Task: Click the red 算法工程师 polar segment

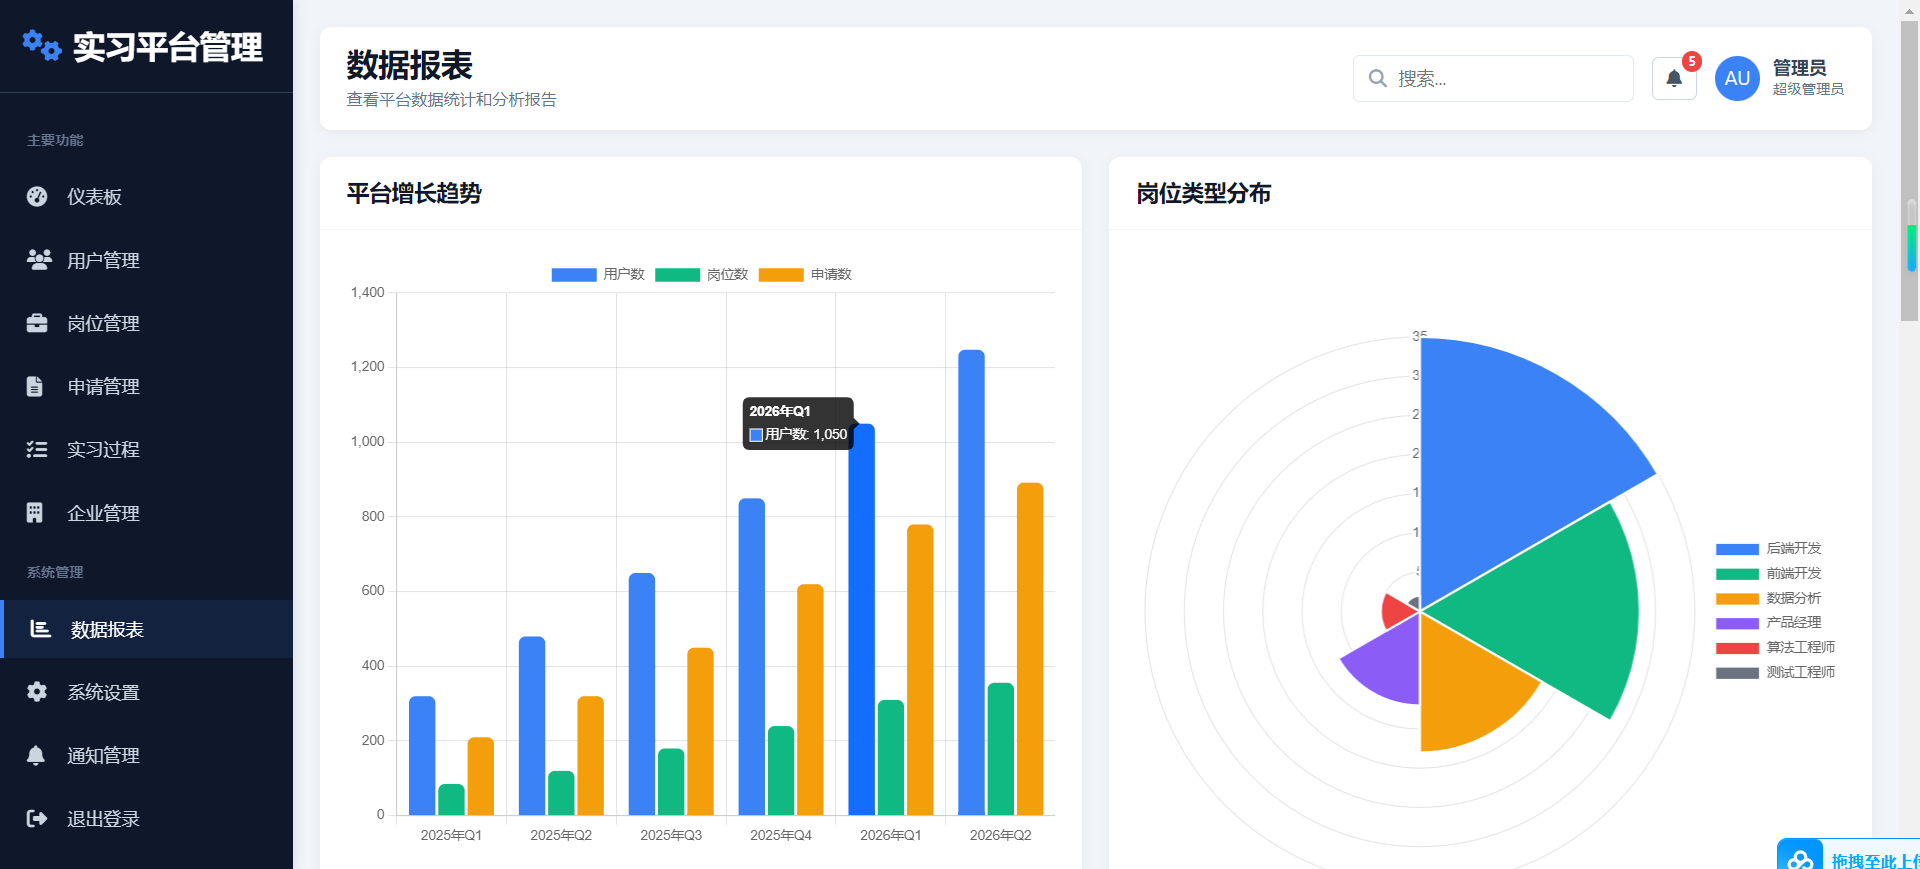Action: click(x=1397, y=610)
